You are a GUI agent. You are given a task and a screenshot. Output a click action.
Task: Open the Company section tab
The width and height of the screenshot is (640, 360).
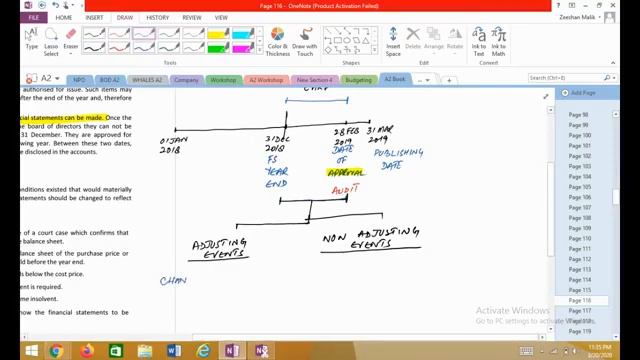click(186, 80)
